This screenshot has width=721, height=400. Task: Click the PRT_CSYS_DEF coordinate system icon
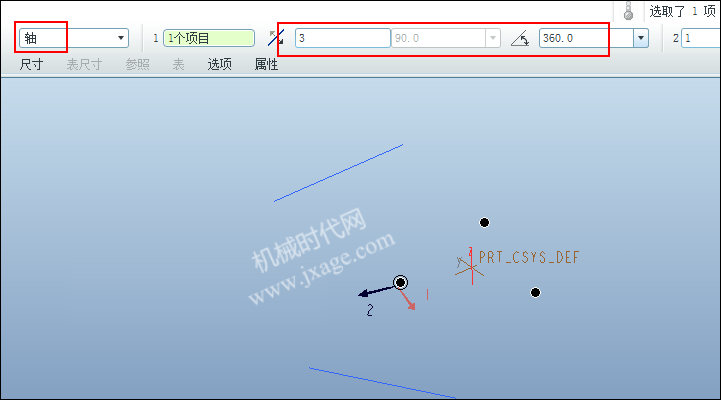(469, 266)
